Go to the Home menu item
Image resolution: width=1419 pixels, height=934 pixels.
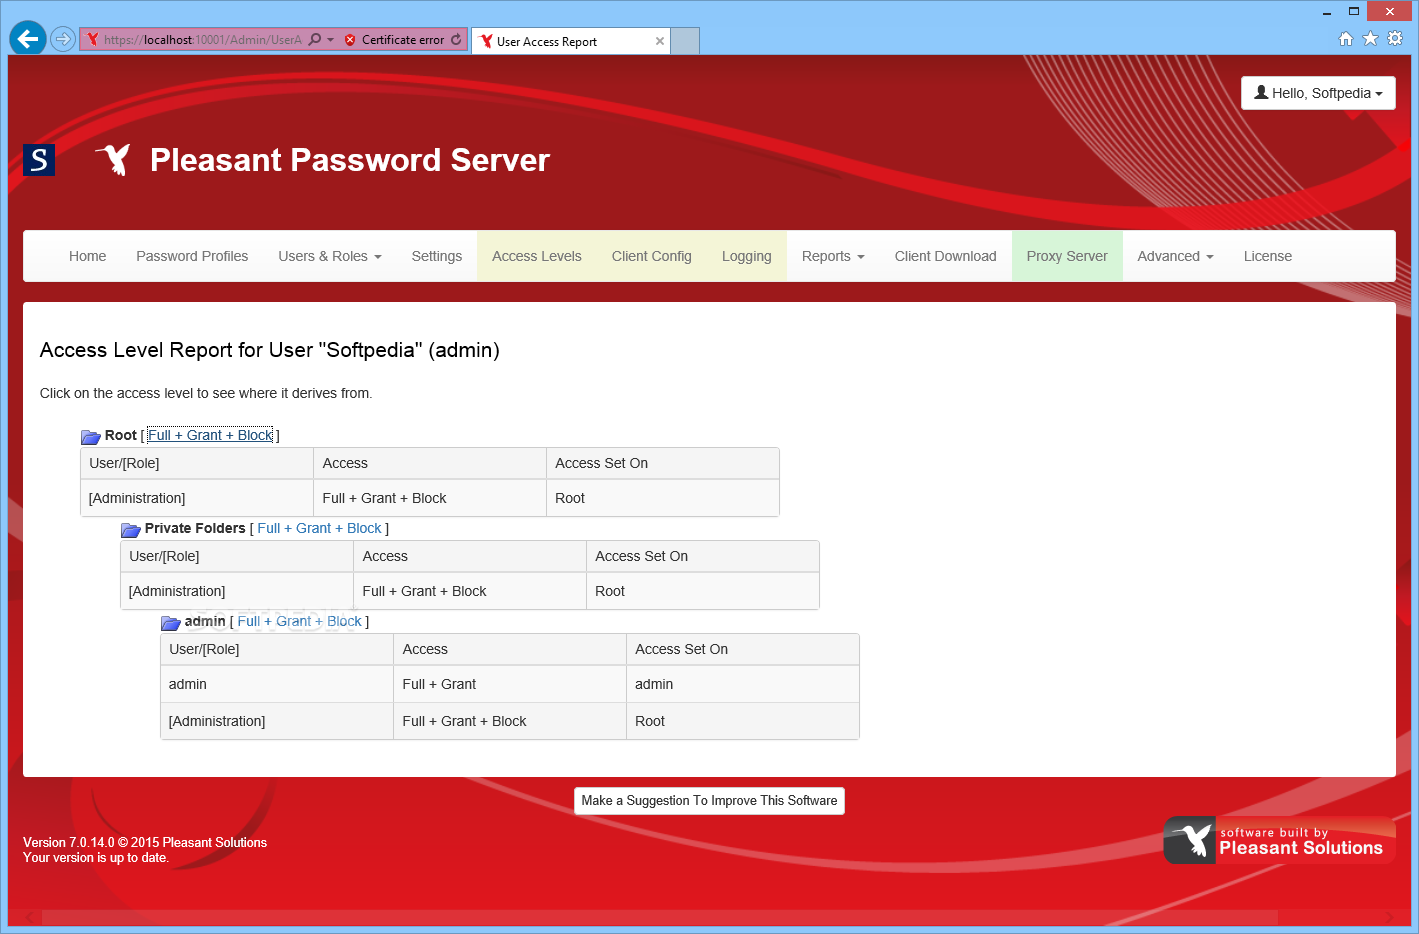(88, 256)
